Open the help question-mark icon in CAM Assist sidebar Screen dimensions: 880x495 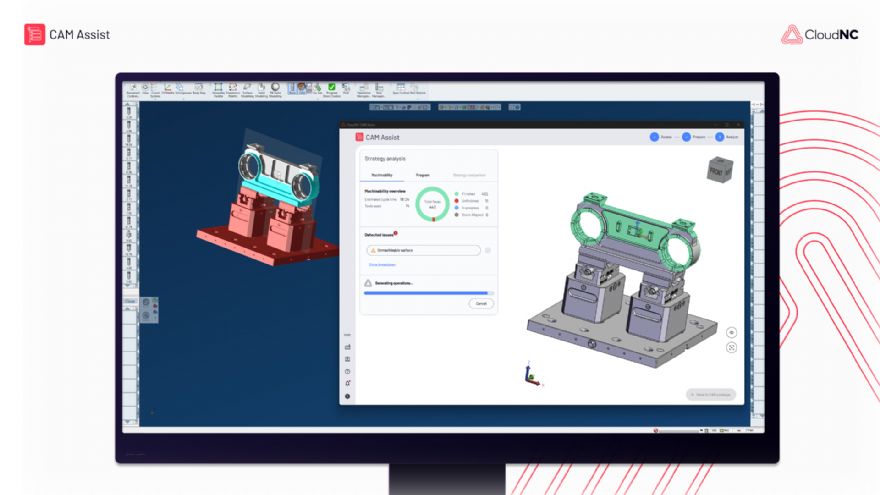[x=347, y=372]
